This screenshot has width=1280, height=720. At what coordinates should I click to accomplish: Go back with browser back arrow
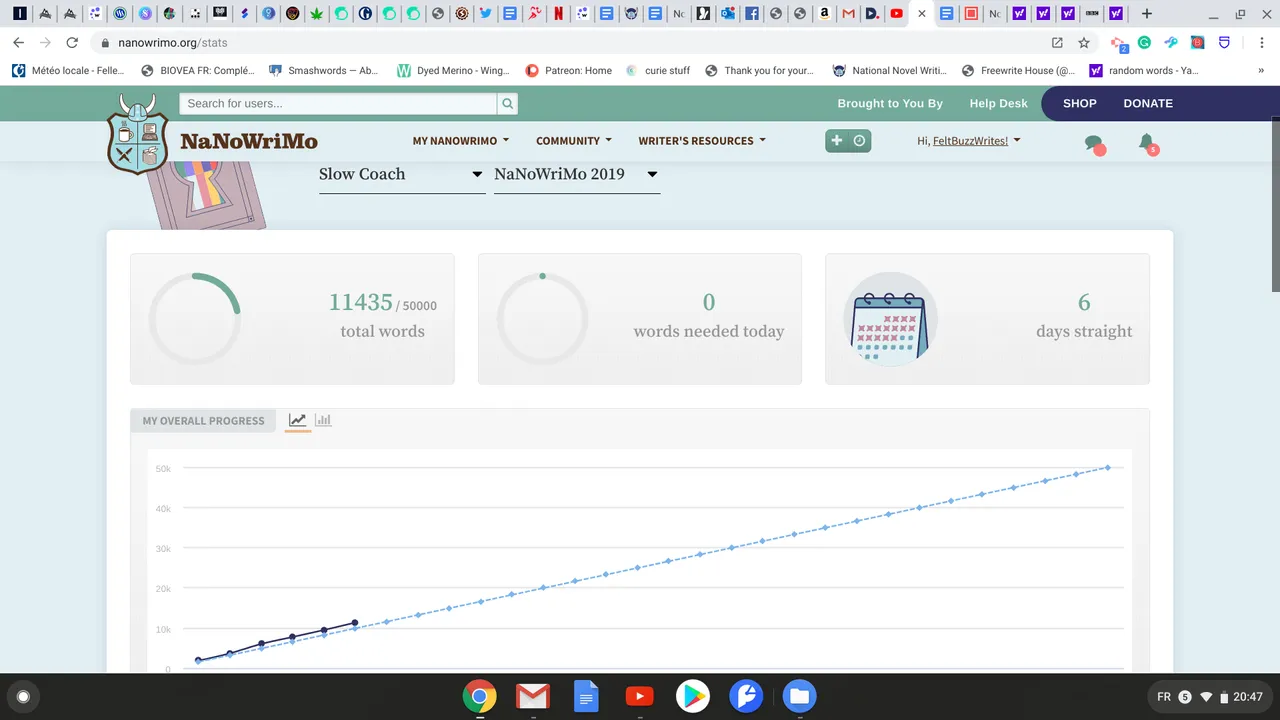point(18,43)
